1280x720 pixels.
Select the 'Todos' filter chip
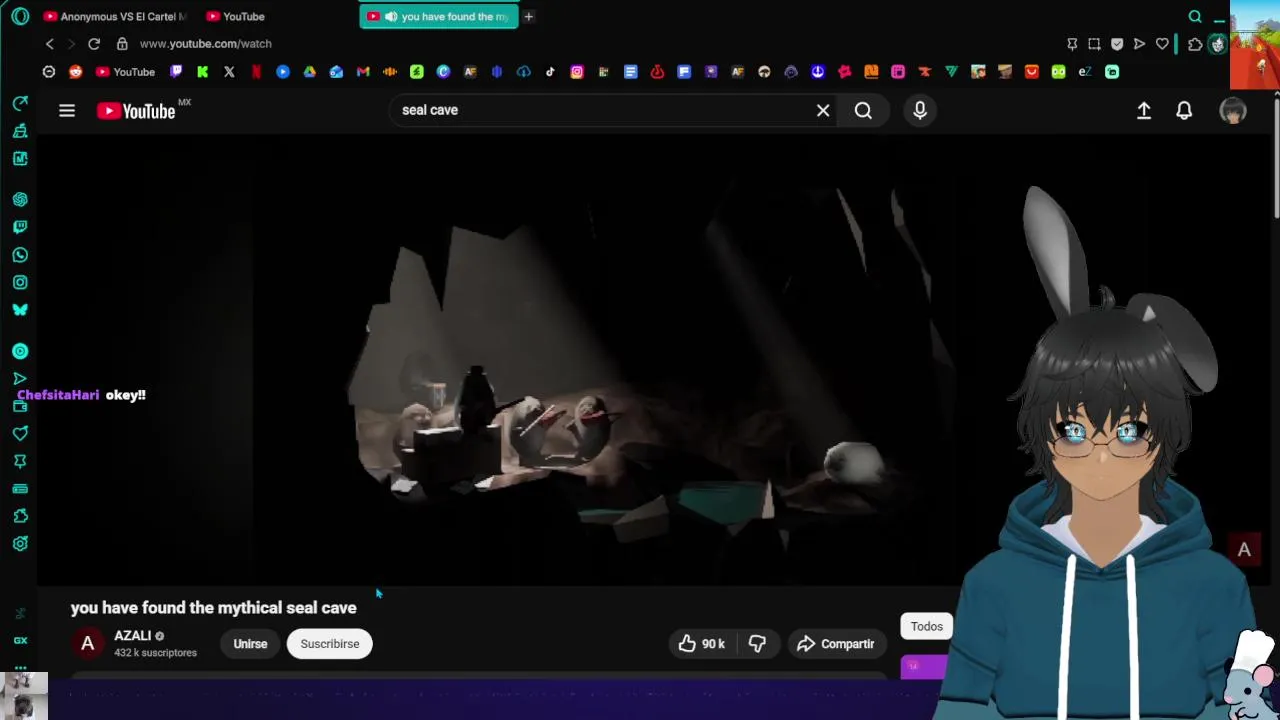[x=926, y=627]
